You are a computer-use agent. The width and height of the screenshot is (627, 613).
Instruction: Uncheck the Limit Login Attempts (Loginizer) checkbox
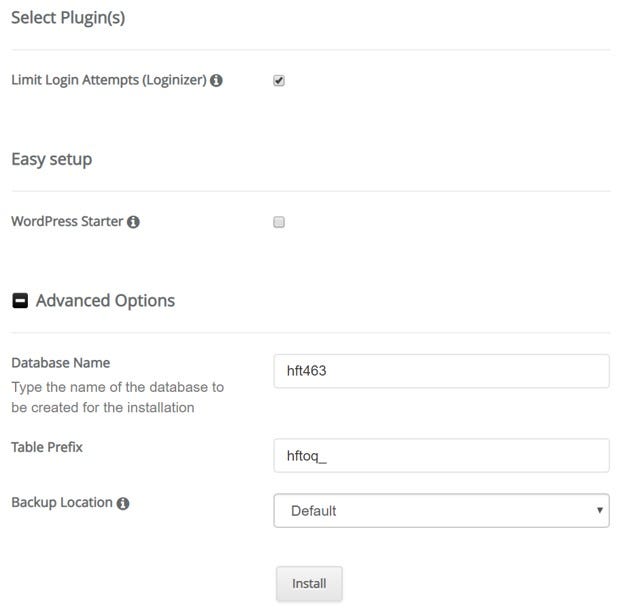coord(279,80)
